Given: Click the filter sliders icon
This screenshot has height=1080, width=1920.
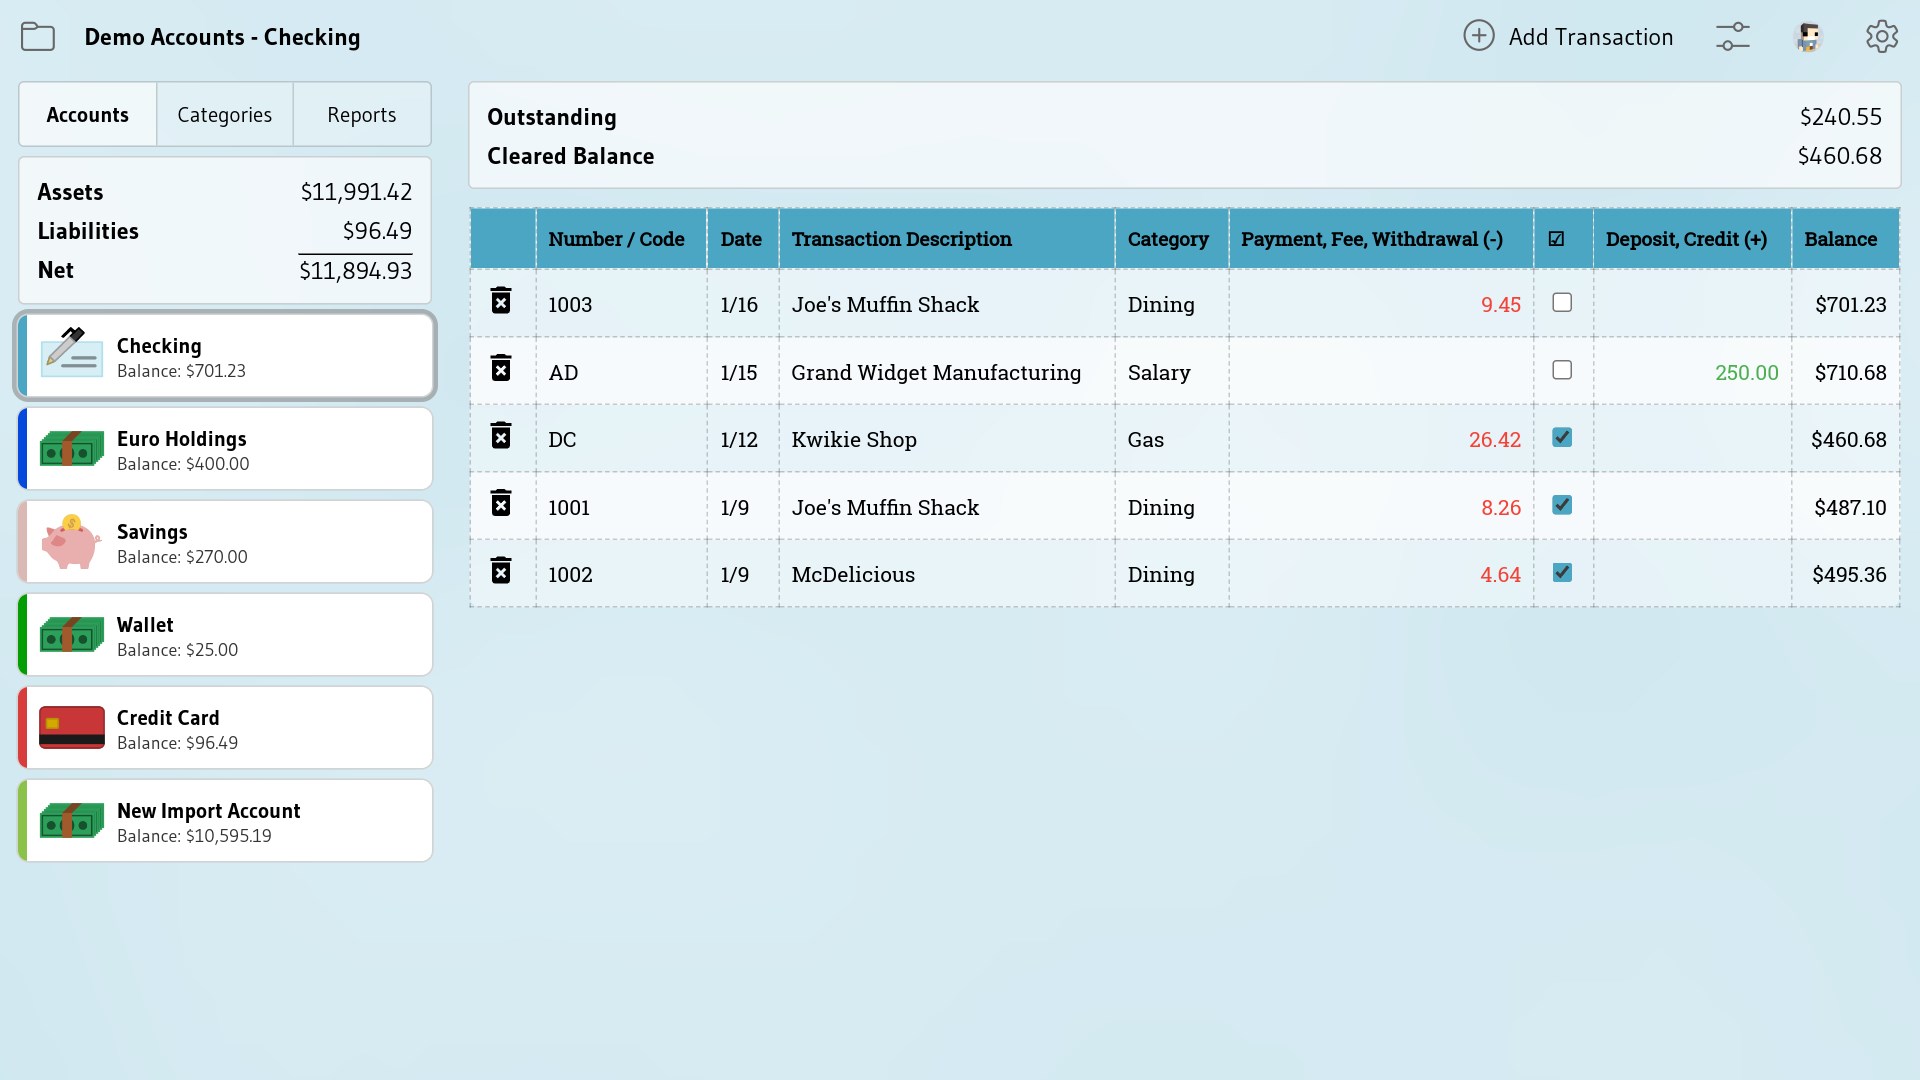Looking at the screenshot, I should point(1732,37).
